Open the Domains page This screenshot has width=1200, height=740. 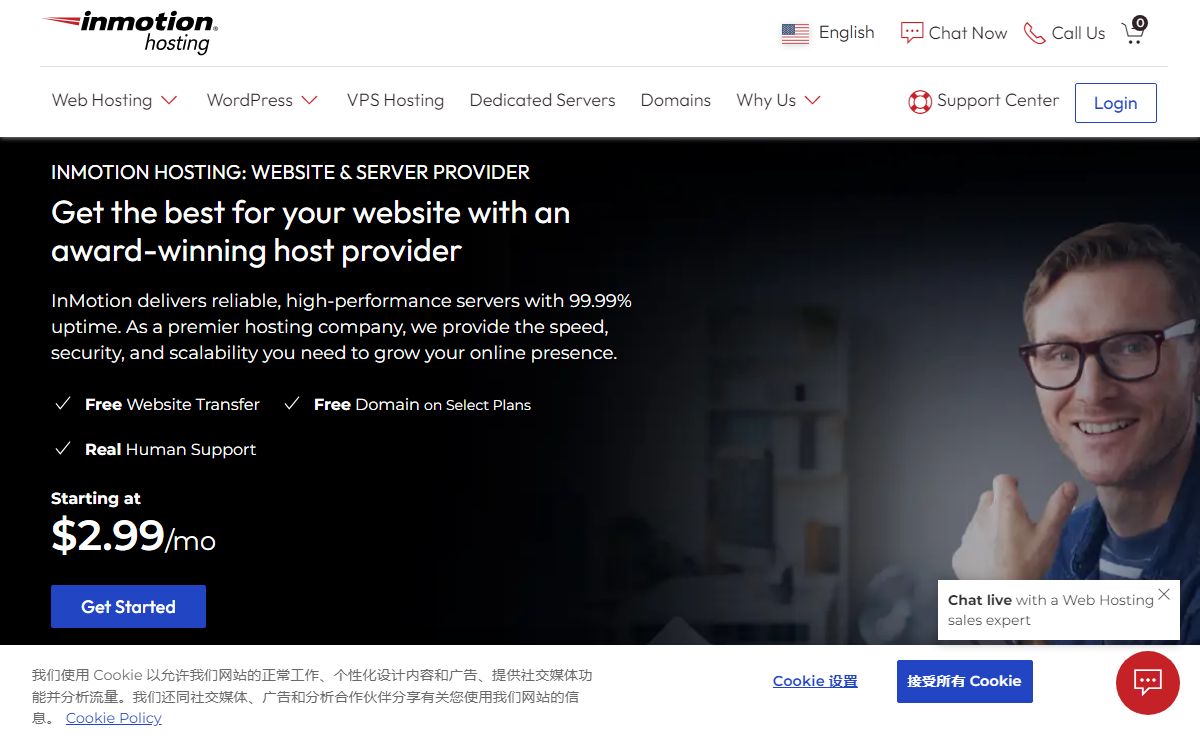[x=676, y=100]
